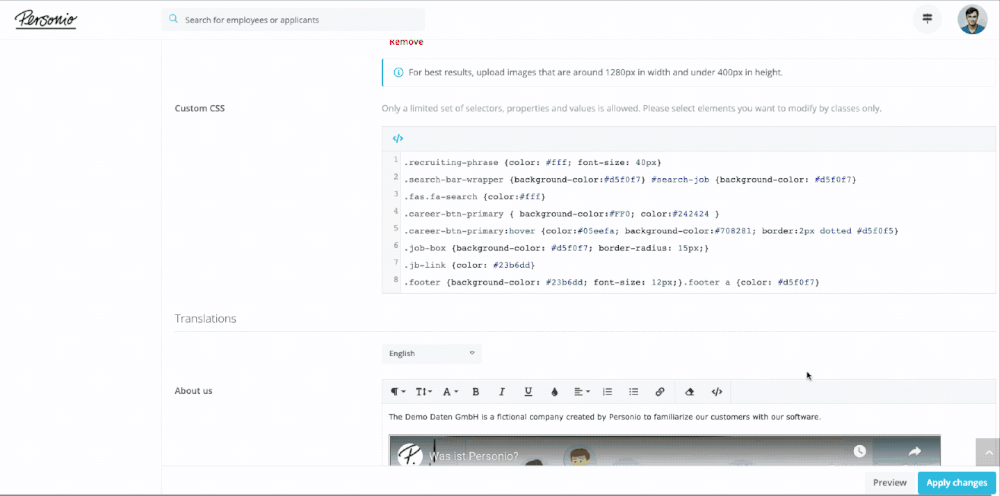The width and height of the screenshot is (1000, 496).
Task: Click the underline formatting icon
Action: click(528, 392)
